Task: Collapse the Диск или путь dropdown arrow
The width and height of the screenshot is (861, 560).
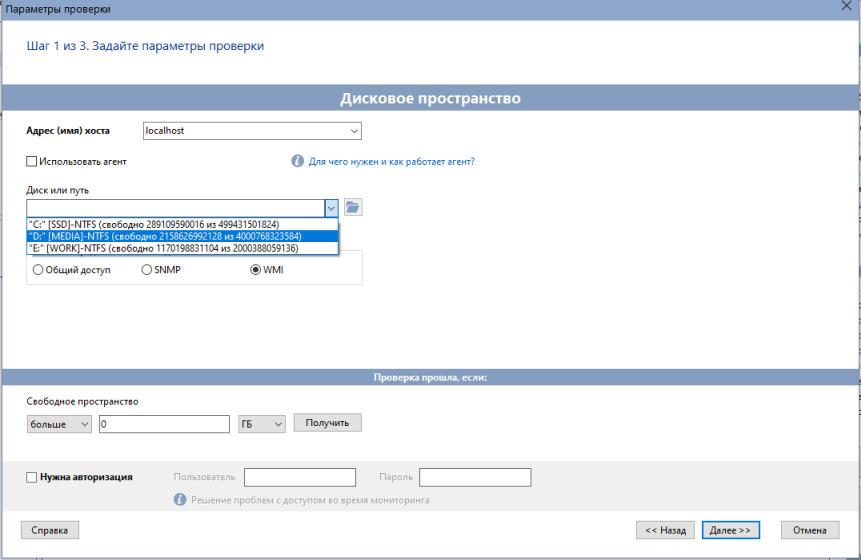Action: click(331, 209)
